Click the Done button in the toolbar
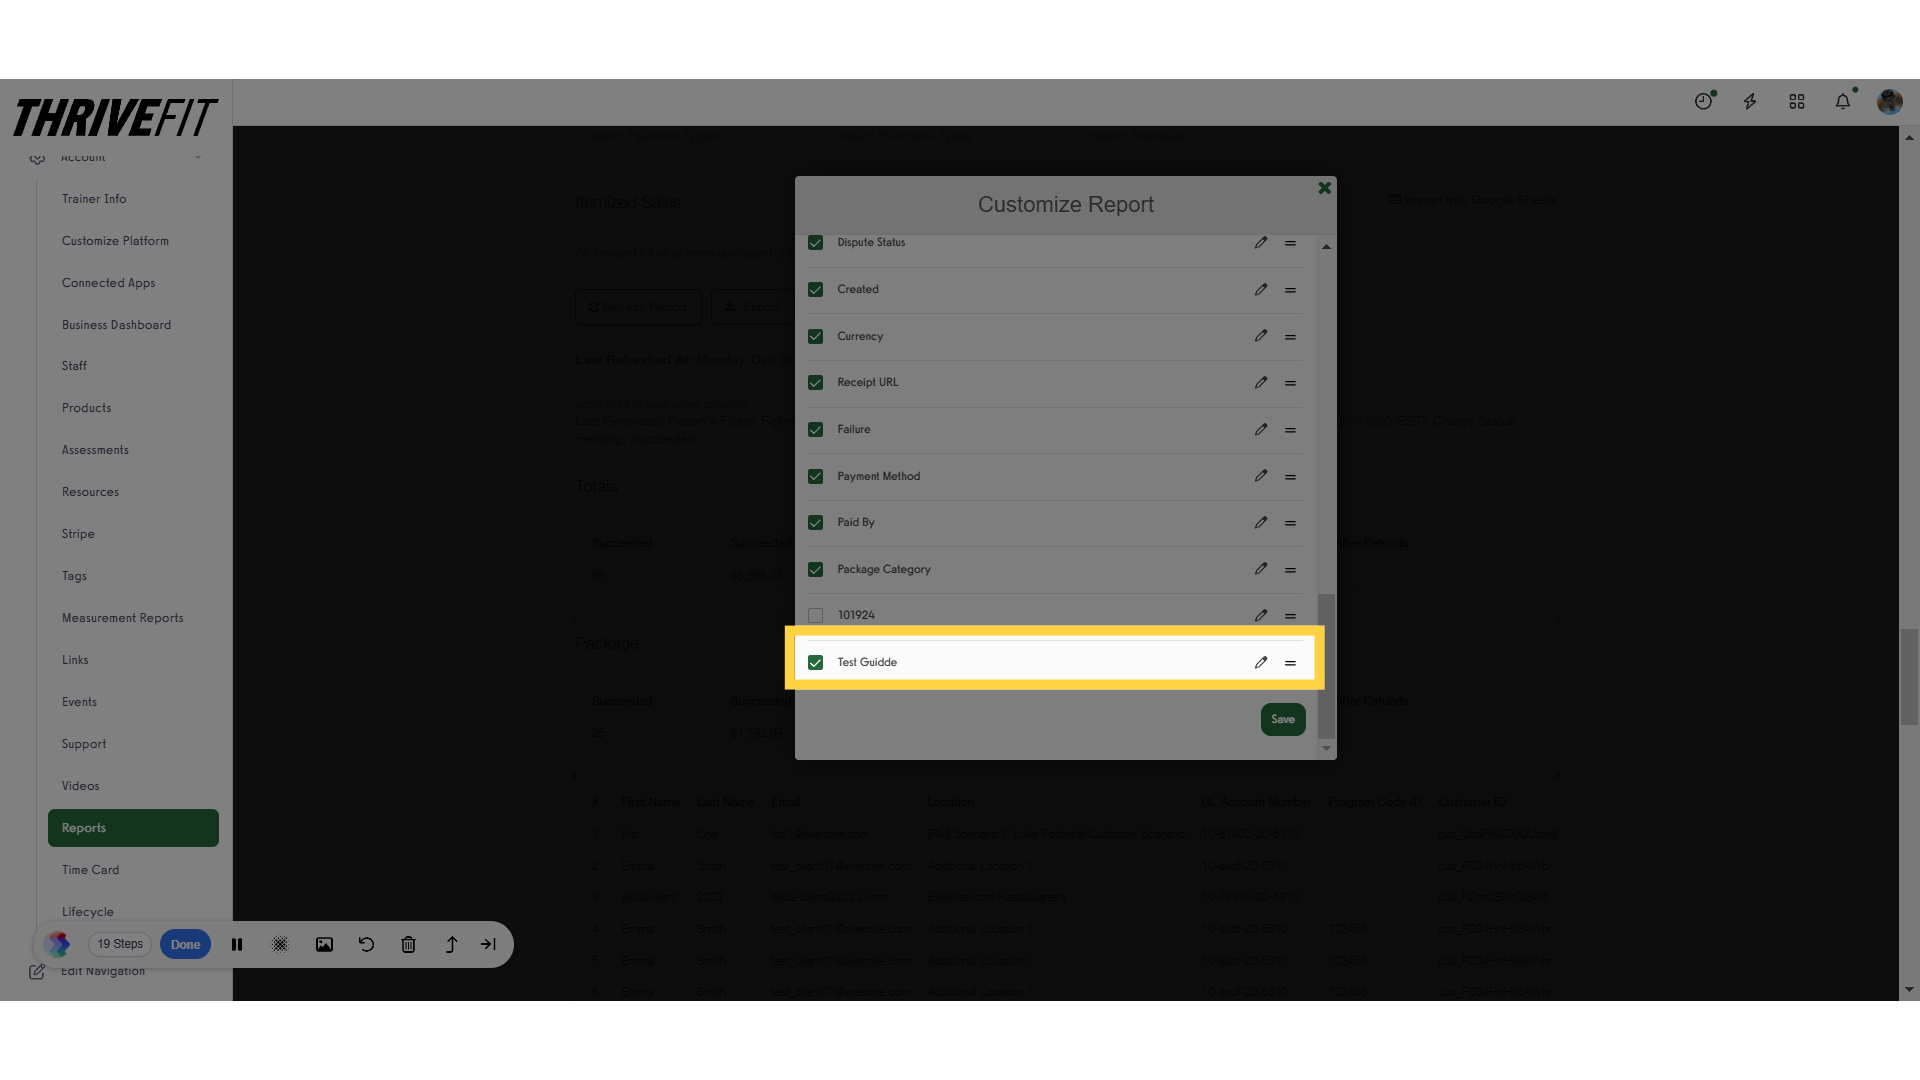This screenshot has width=1920, height=1080. pyautogui.click(x=185, y=944)
